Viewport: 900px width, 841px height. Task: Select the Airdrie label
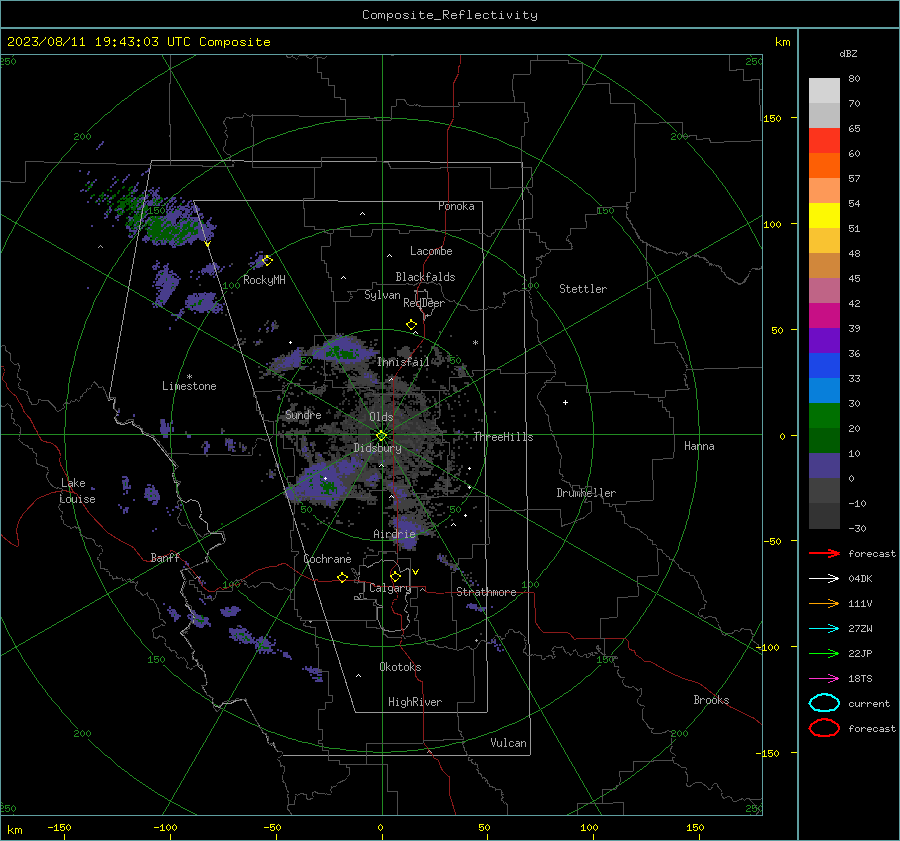[x=394, y=534]
